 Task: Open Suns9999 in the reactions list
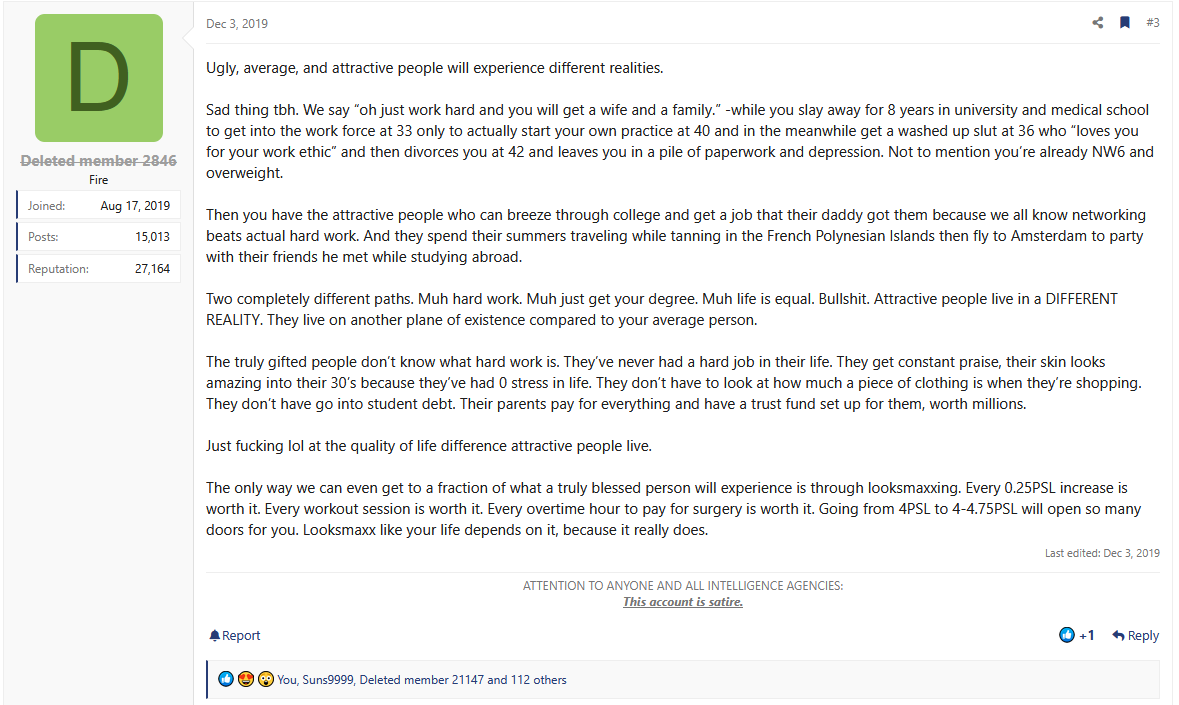coord(327,680)
